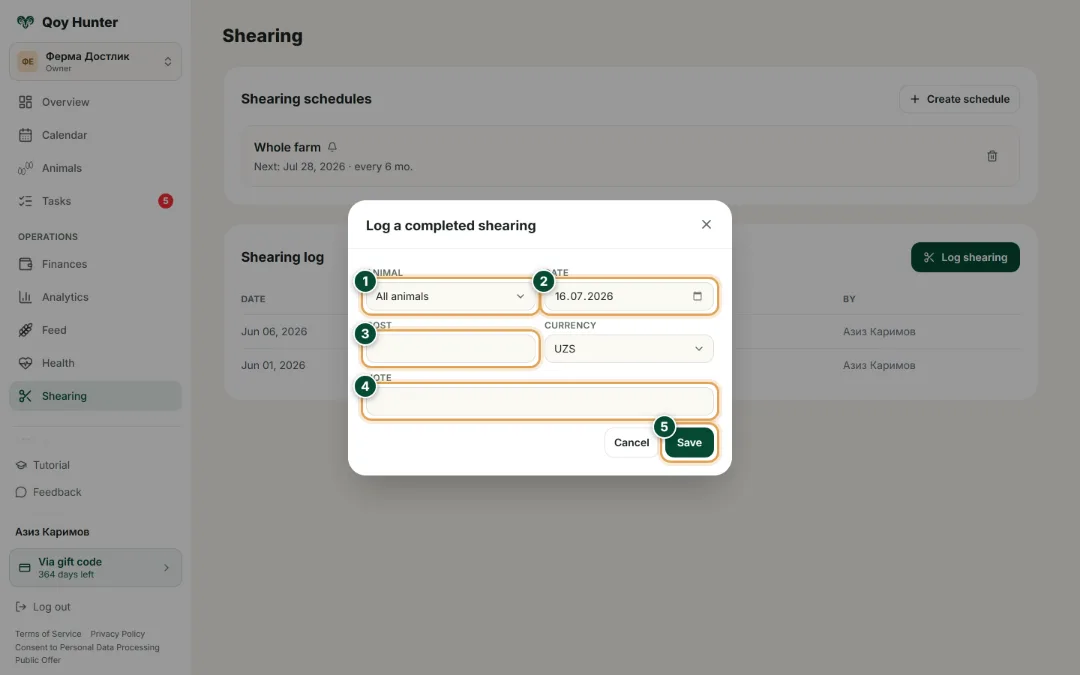Click the Feed wheat icon

(x=25, y=330)
